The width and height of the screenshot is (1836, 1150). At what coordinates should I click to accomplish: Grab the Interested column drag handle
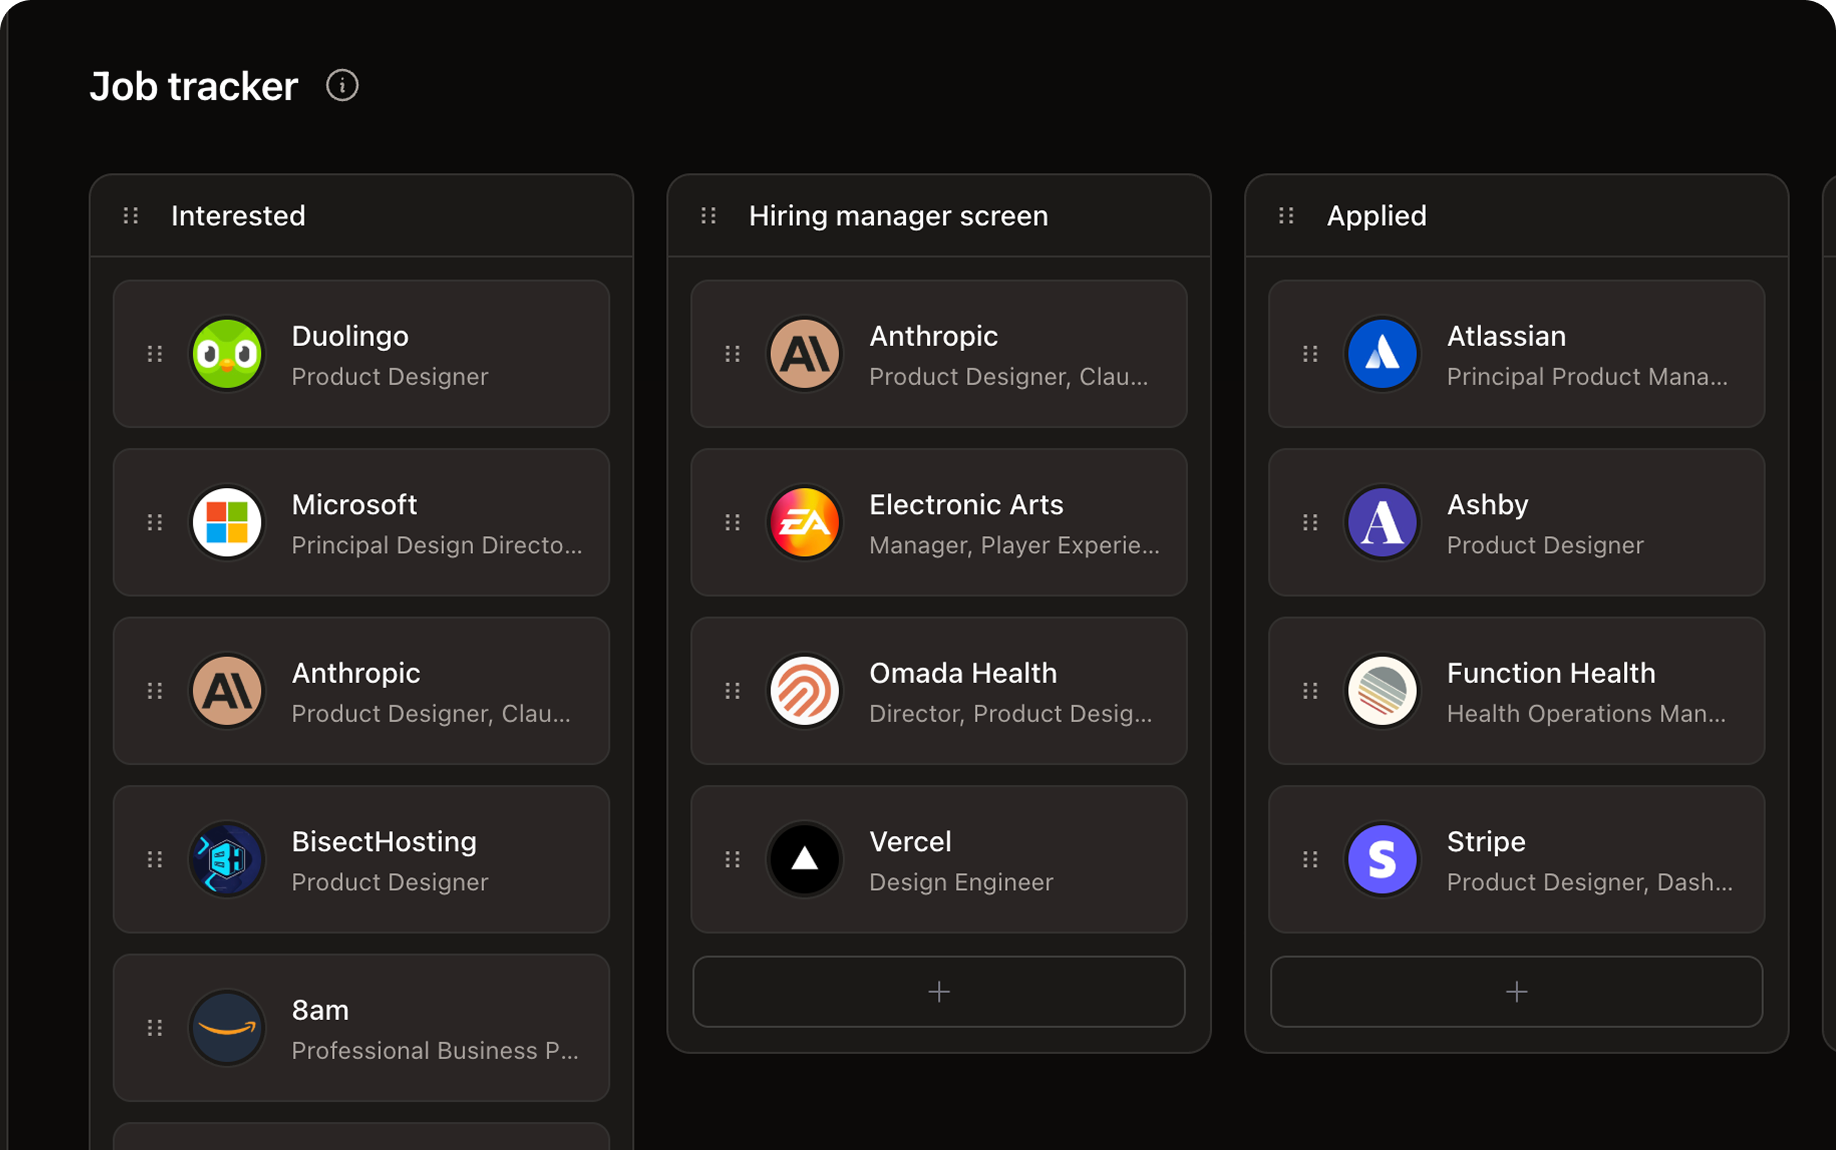130,215
